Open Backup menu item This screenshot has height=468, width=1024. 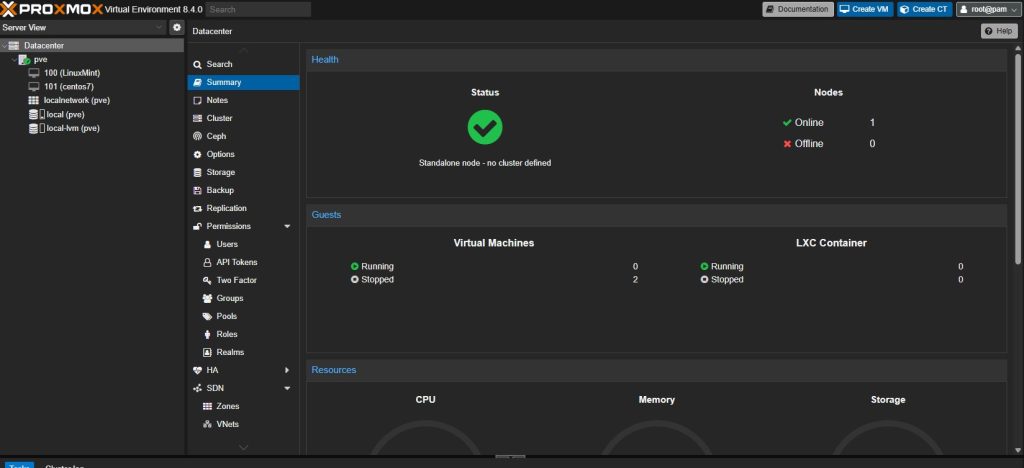[243, 190]
